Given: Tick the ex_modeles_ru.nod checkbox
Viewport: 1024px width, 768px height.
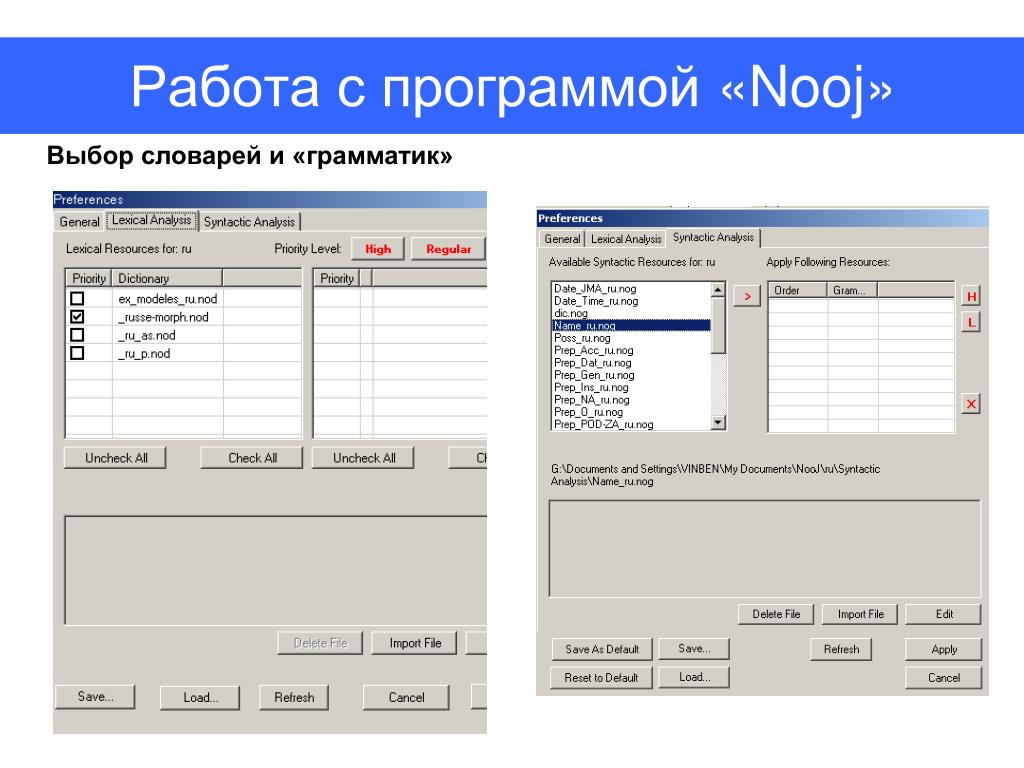Looking at the screenshot, I should 77,298.
